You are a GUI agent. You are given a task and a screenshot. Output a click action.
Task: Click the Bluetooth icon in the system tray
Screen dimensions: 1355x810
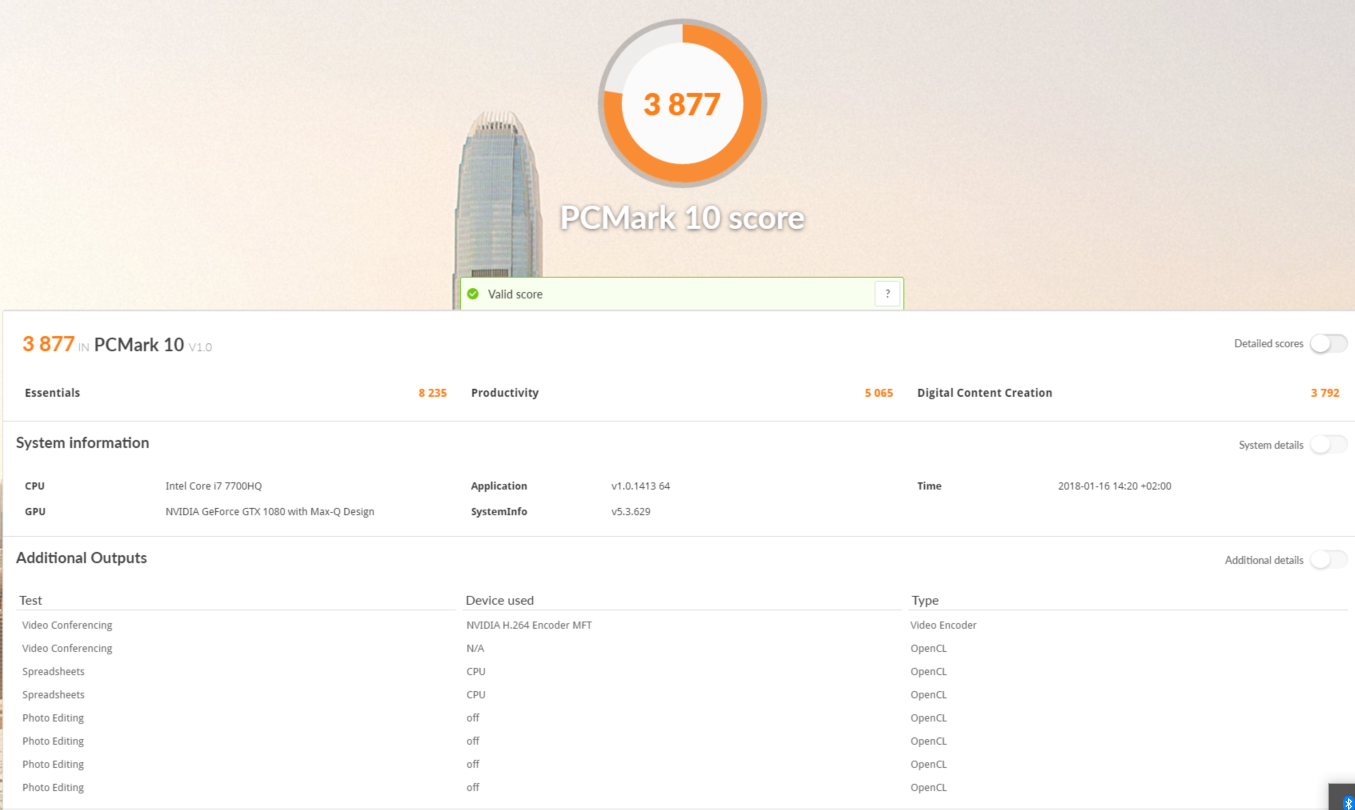click(x=1348, y=802)
